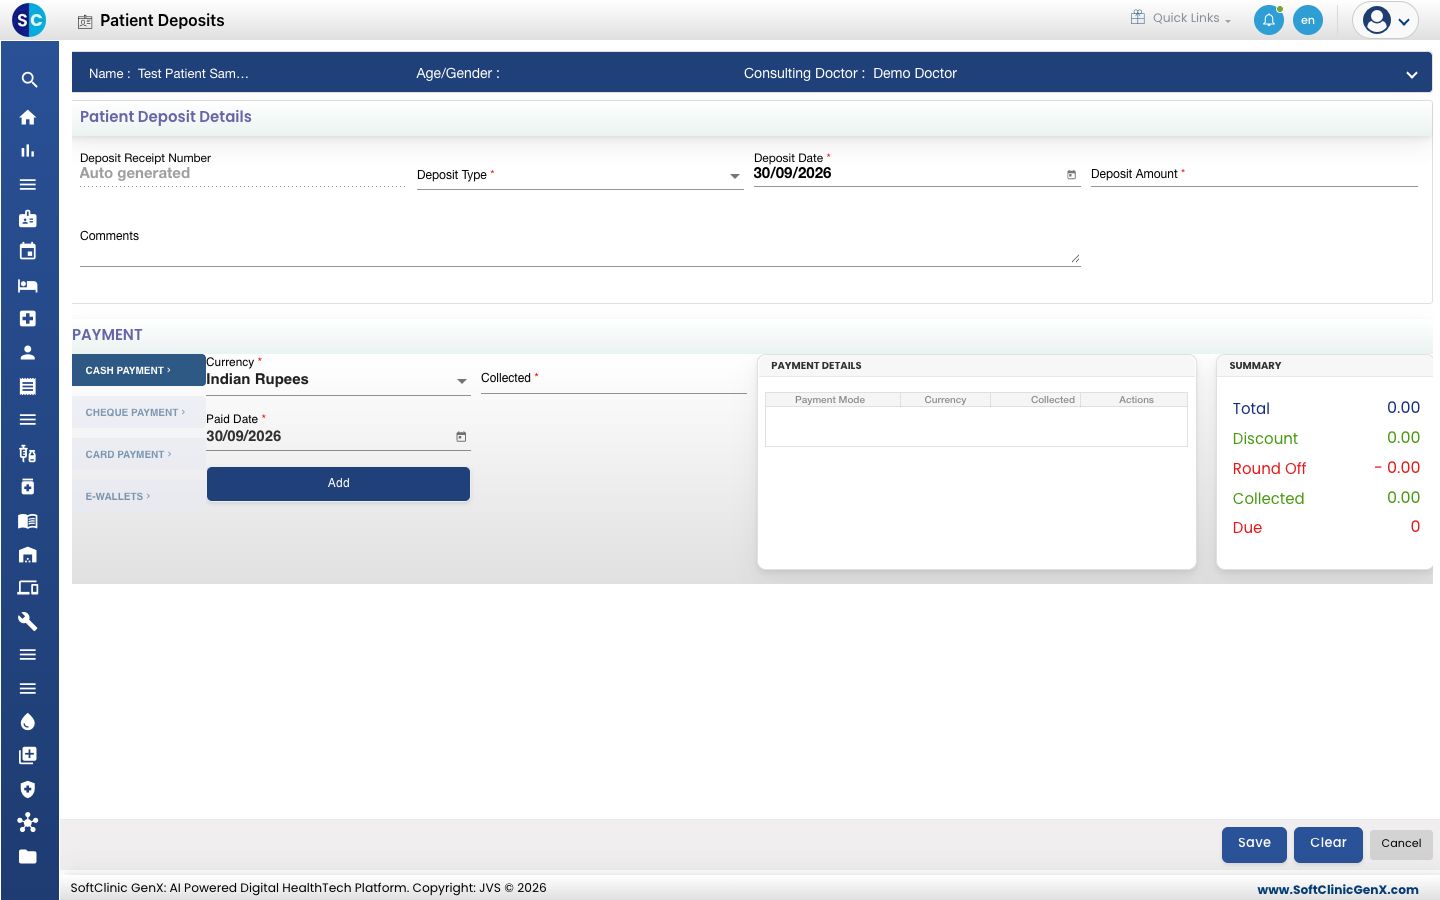Click the Round Off label in Summary

1269,468
